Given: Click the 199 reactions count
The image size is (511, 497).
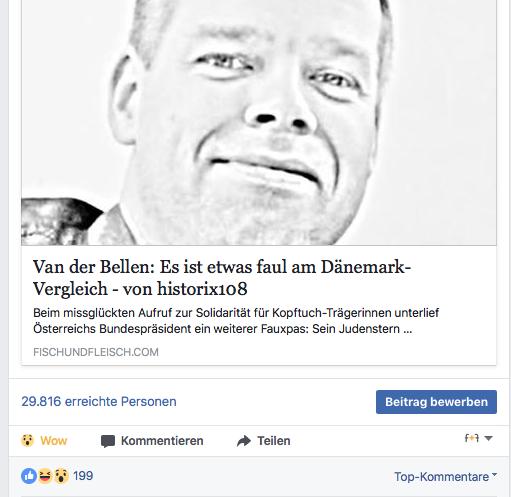Looking at the screenshot, I should pos(83,476).
